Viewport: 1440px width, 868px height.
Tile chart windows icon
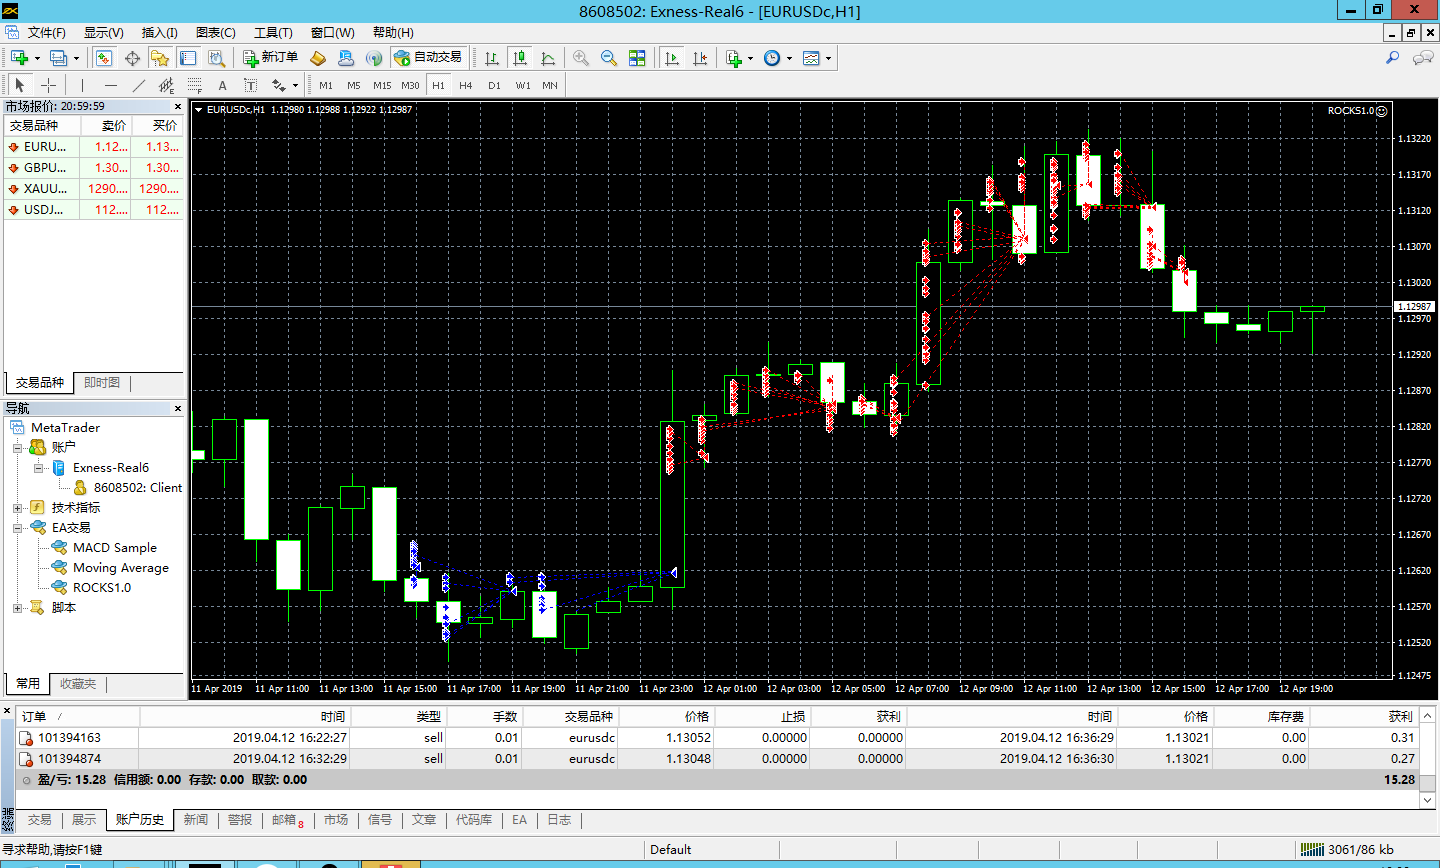637,58
